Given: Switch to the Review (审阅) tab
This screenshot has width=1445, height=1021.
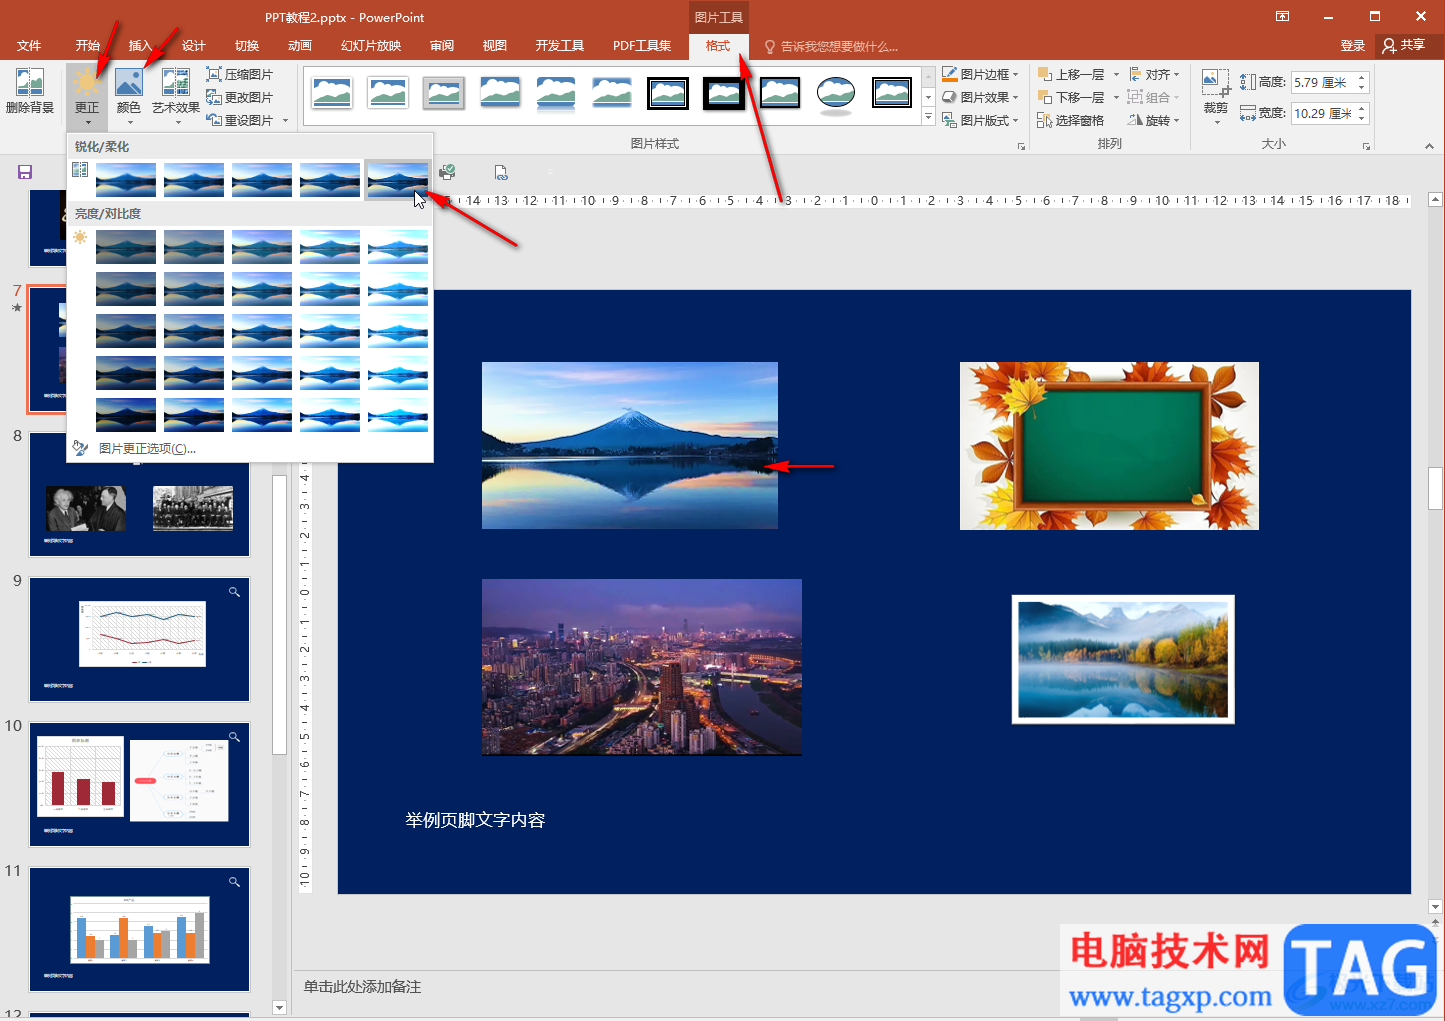Looking at the screenshot, I should (442, 46).
